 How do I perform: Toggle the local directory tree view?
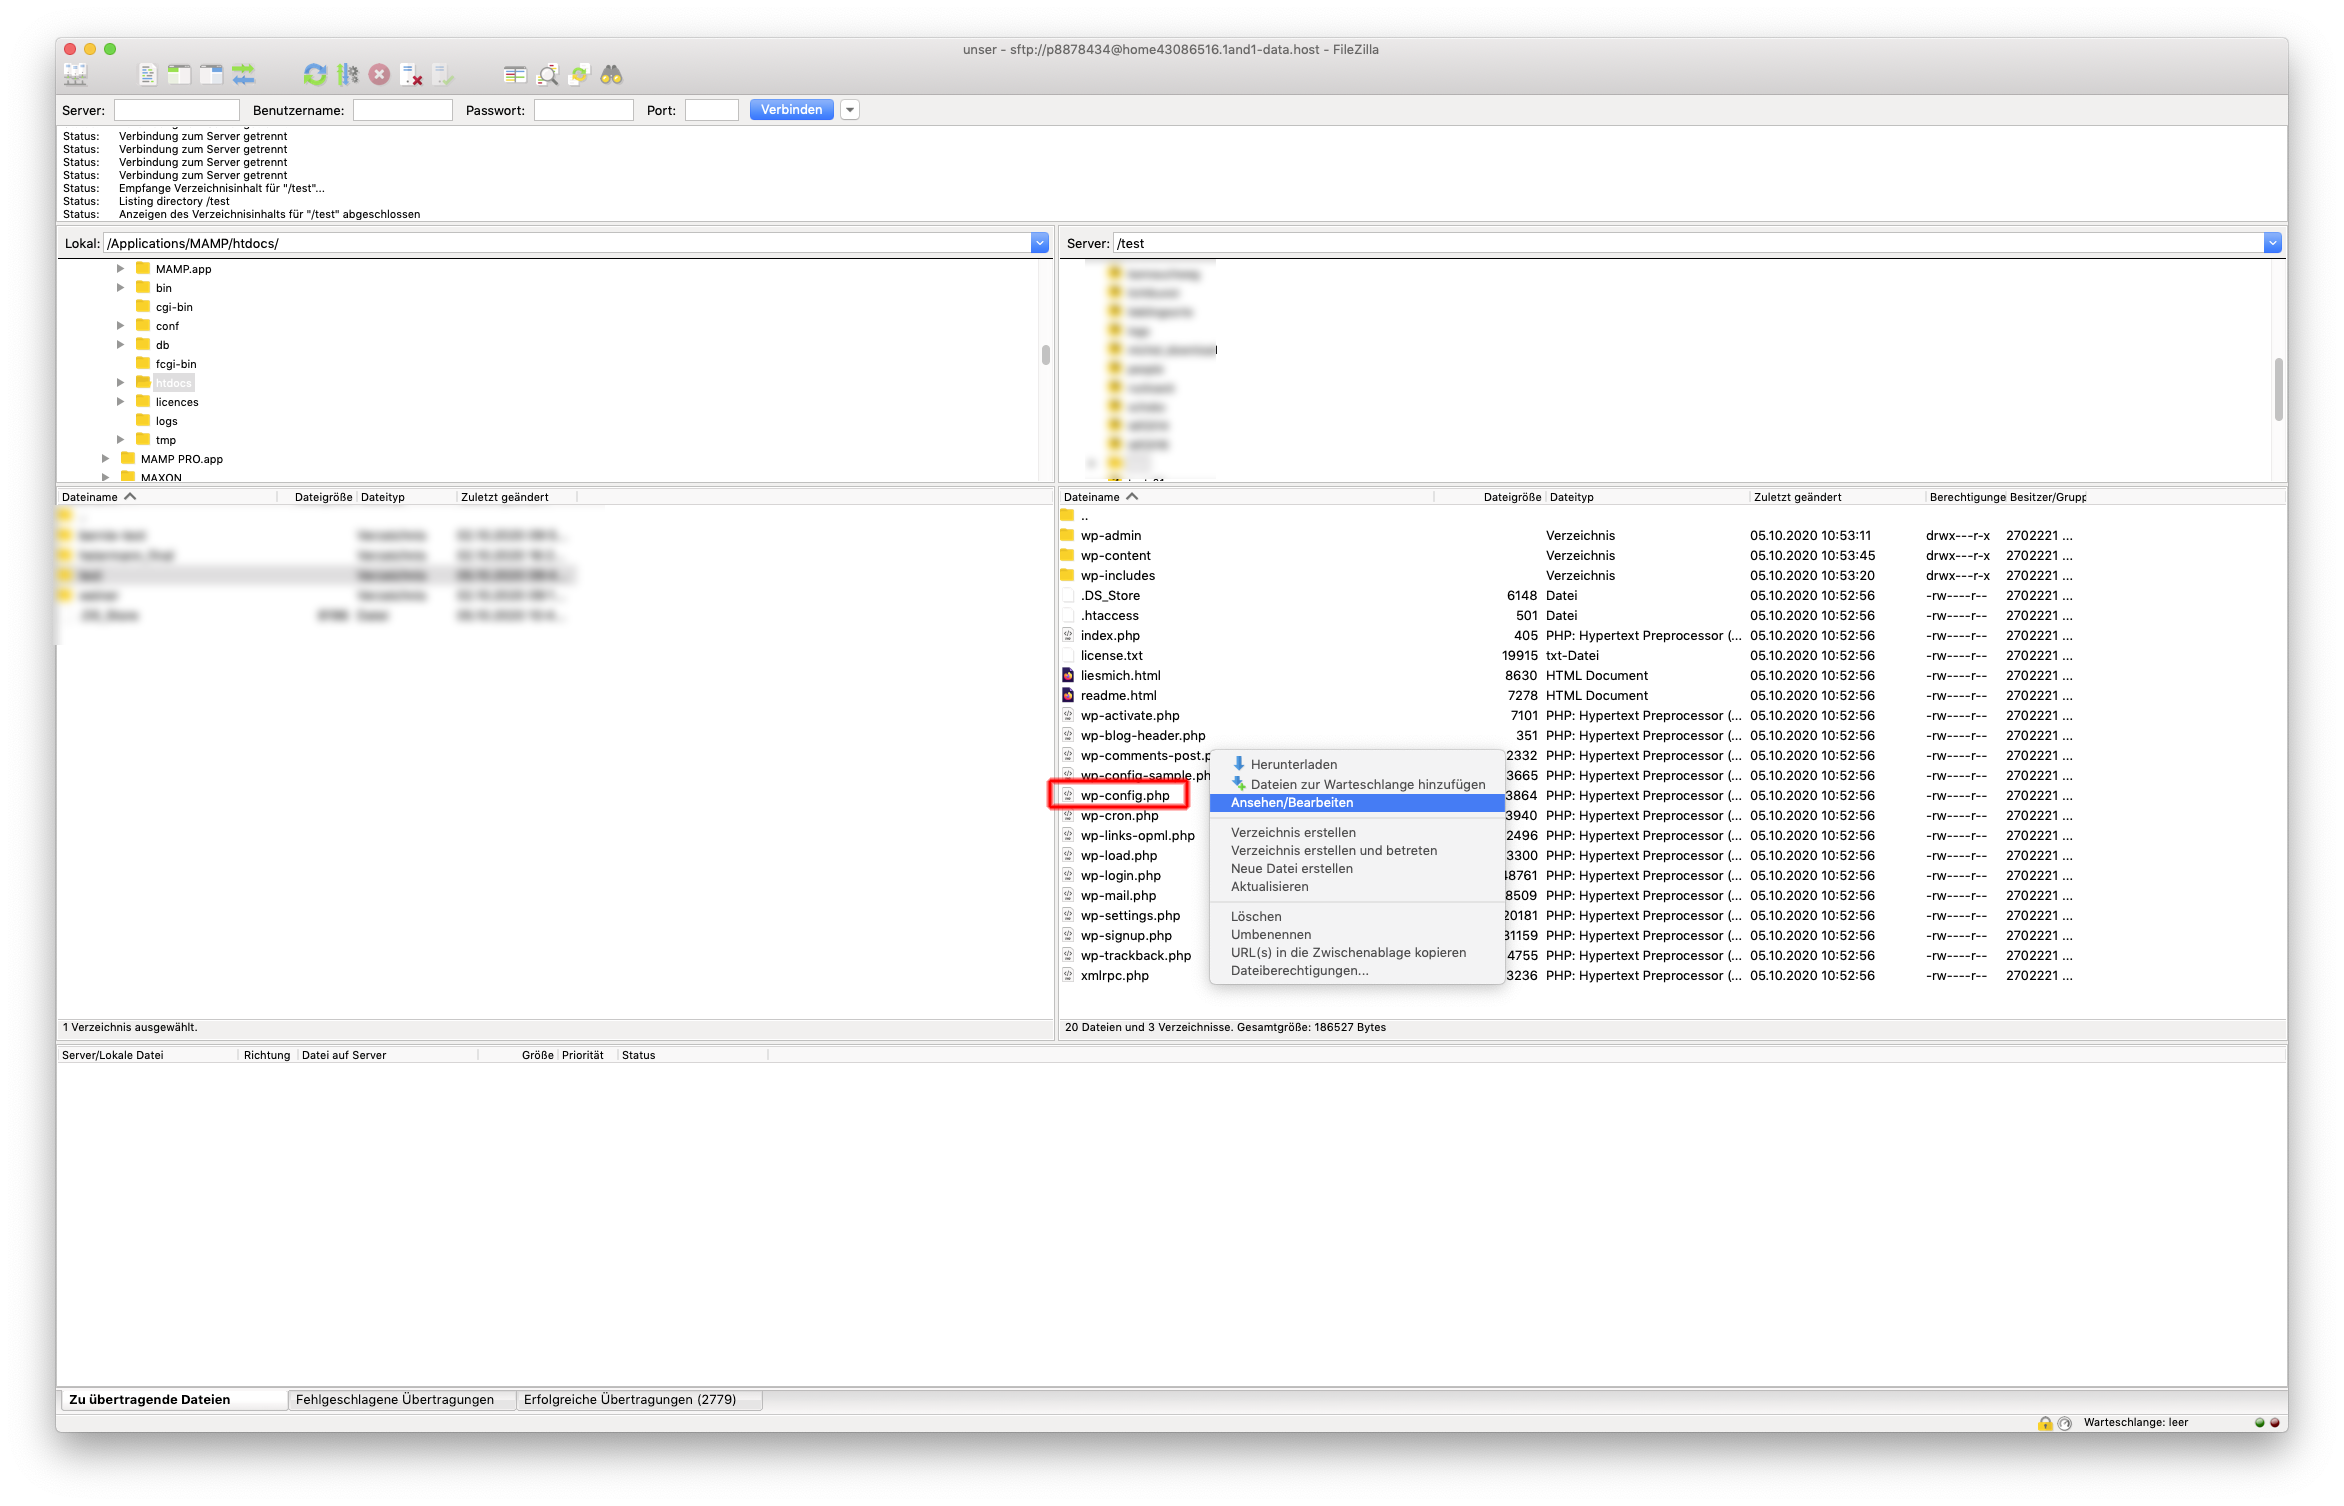pyautogui.click(x=179, y=74)
